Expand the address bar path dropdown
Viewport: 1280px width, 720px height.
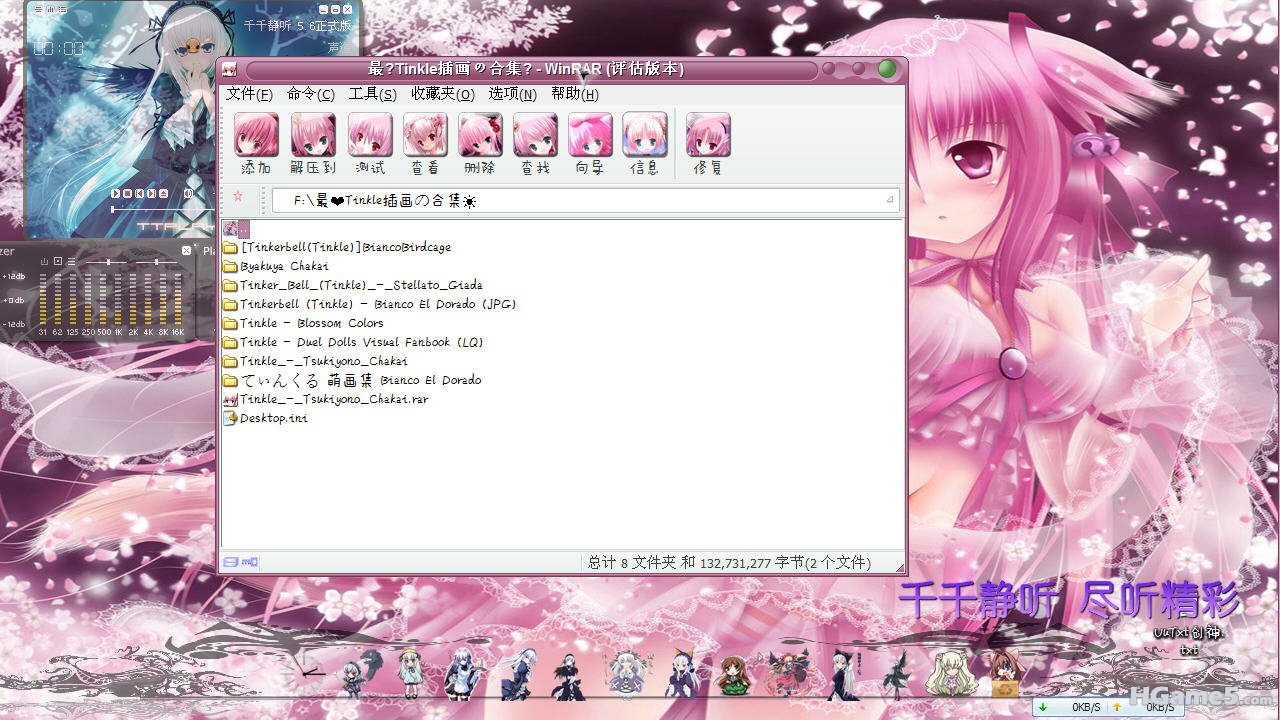pos(890,200)
